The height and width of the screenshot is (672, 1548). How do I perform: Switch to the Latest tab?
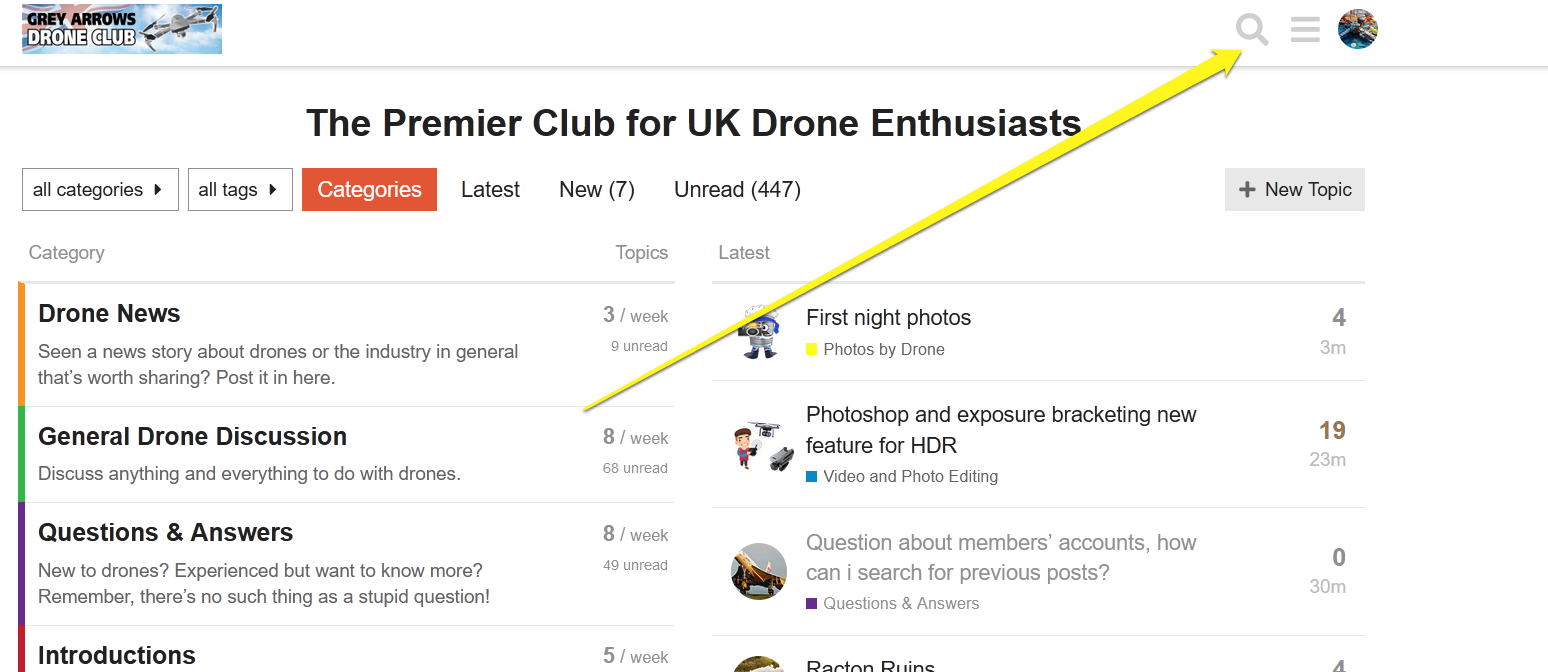[490, 190]
